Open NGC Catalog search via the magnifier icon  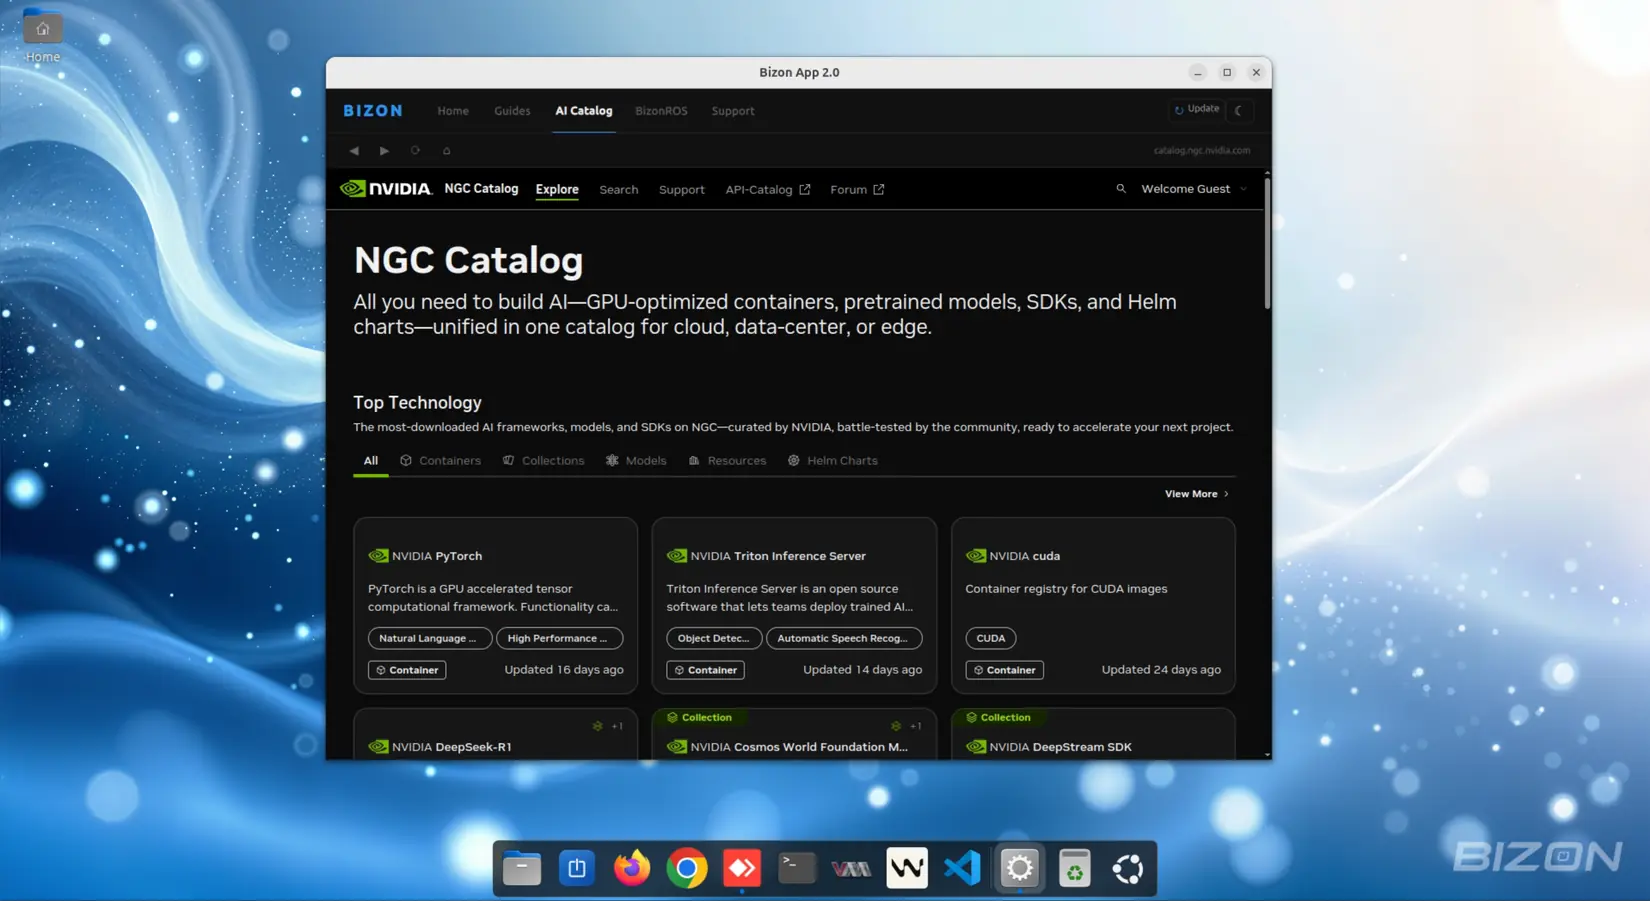tap(1120, 188)
